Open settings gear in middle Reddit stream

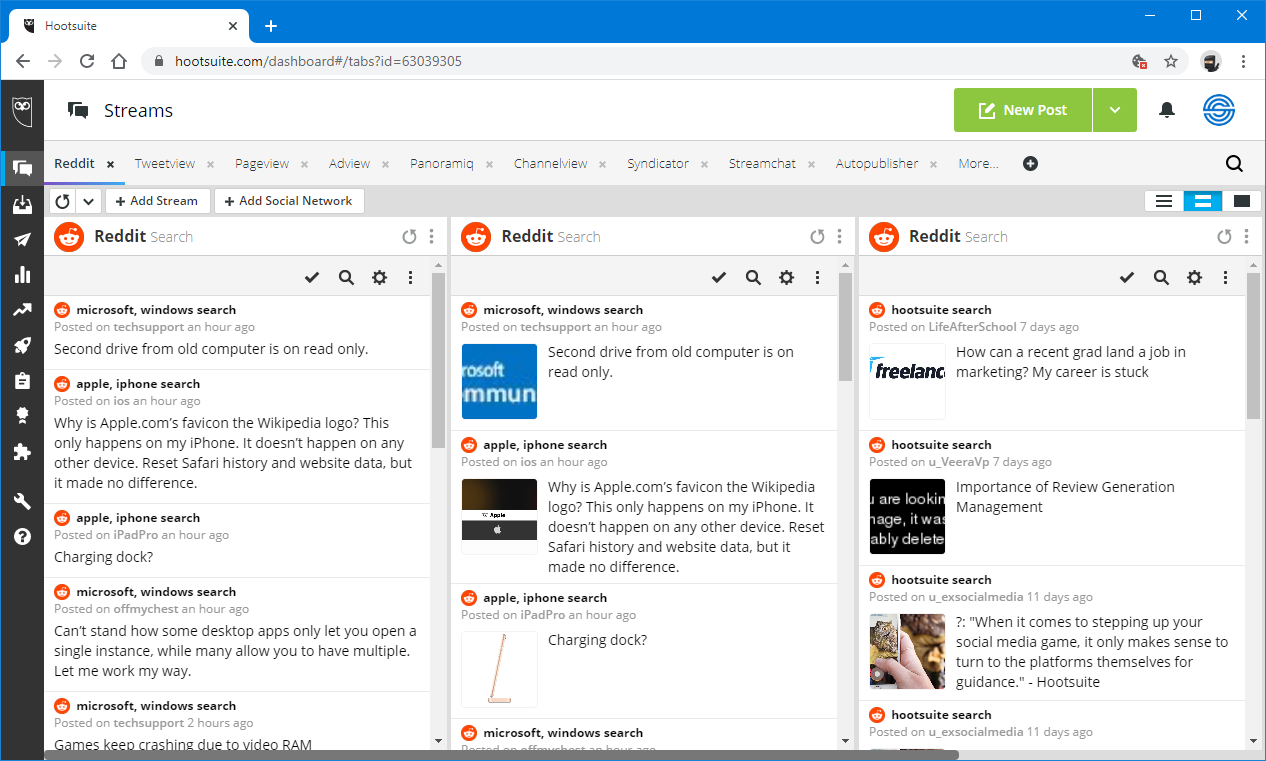pyautogui.click(x=786, y=277)
